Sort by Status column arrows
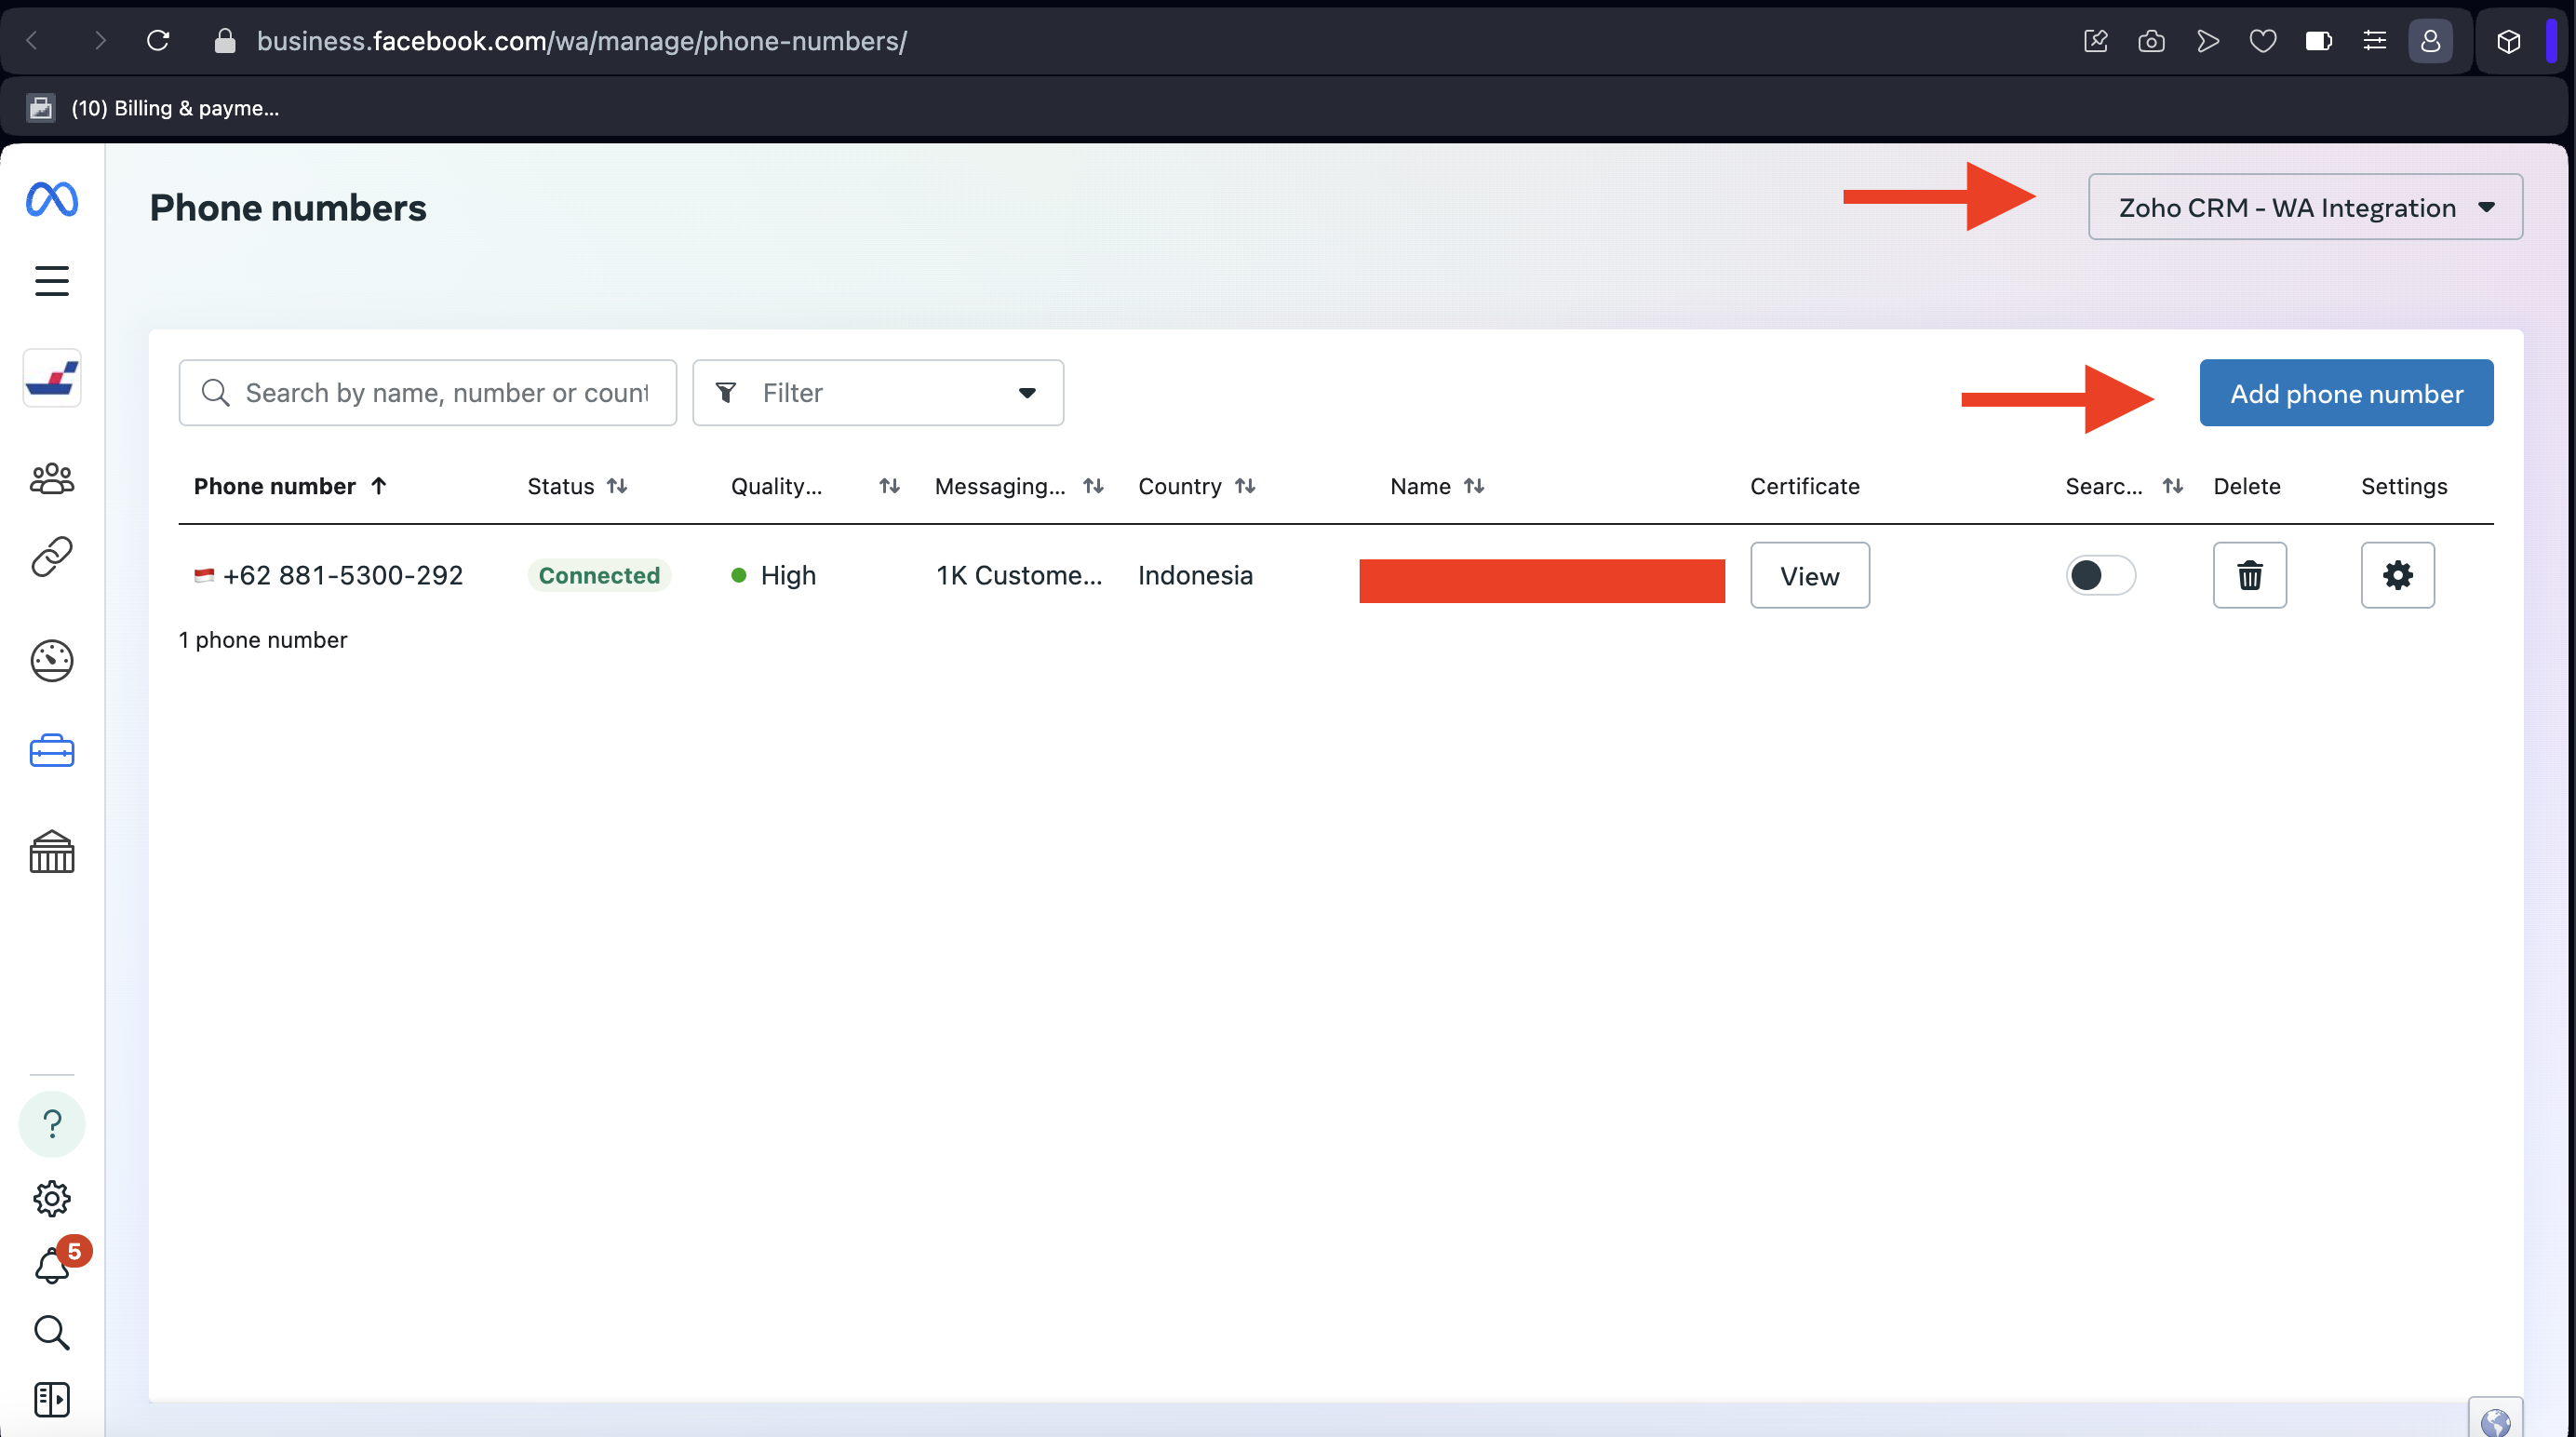Image resolution: width=2576 pixels, height=1437 pixels. point(617,486)
